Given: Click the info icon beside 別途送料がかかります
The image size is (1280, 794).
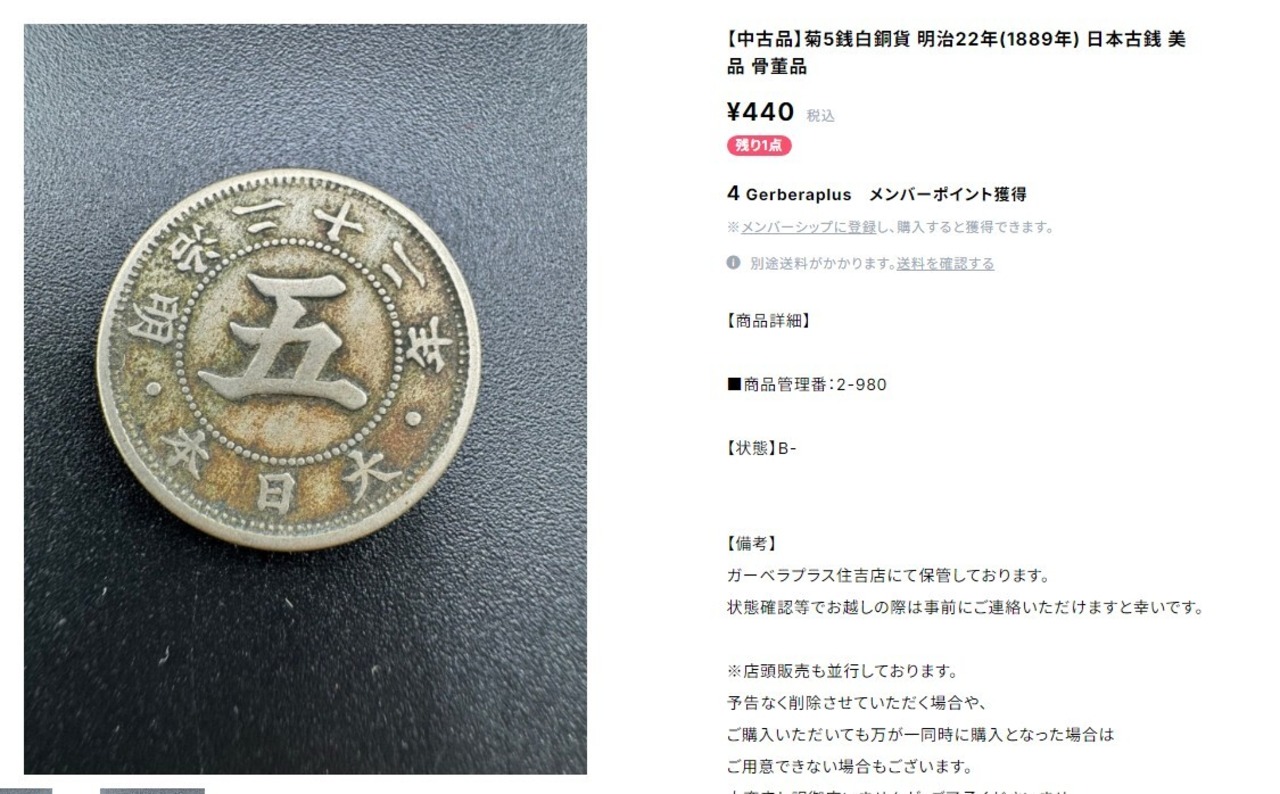Looking at the screenshot, I should (733, 263).
